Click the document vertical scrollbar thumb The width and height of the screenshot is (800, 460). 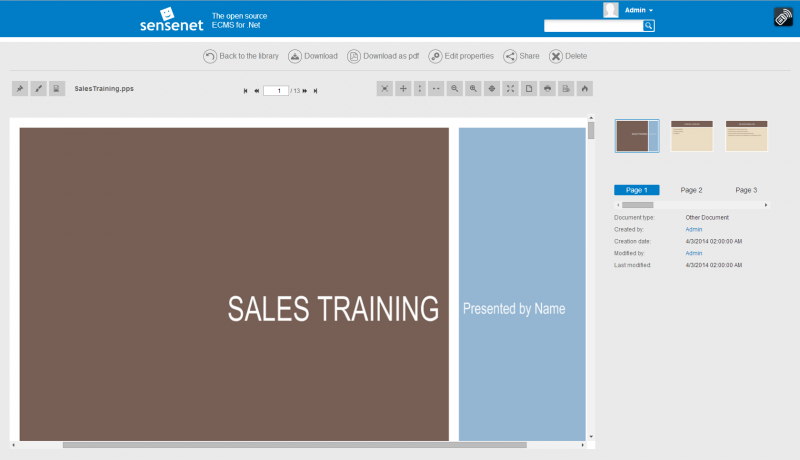pyautogui.click(x=591, y=131)
